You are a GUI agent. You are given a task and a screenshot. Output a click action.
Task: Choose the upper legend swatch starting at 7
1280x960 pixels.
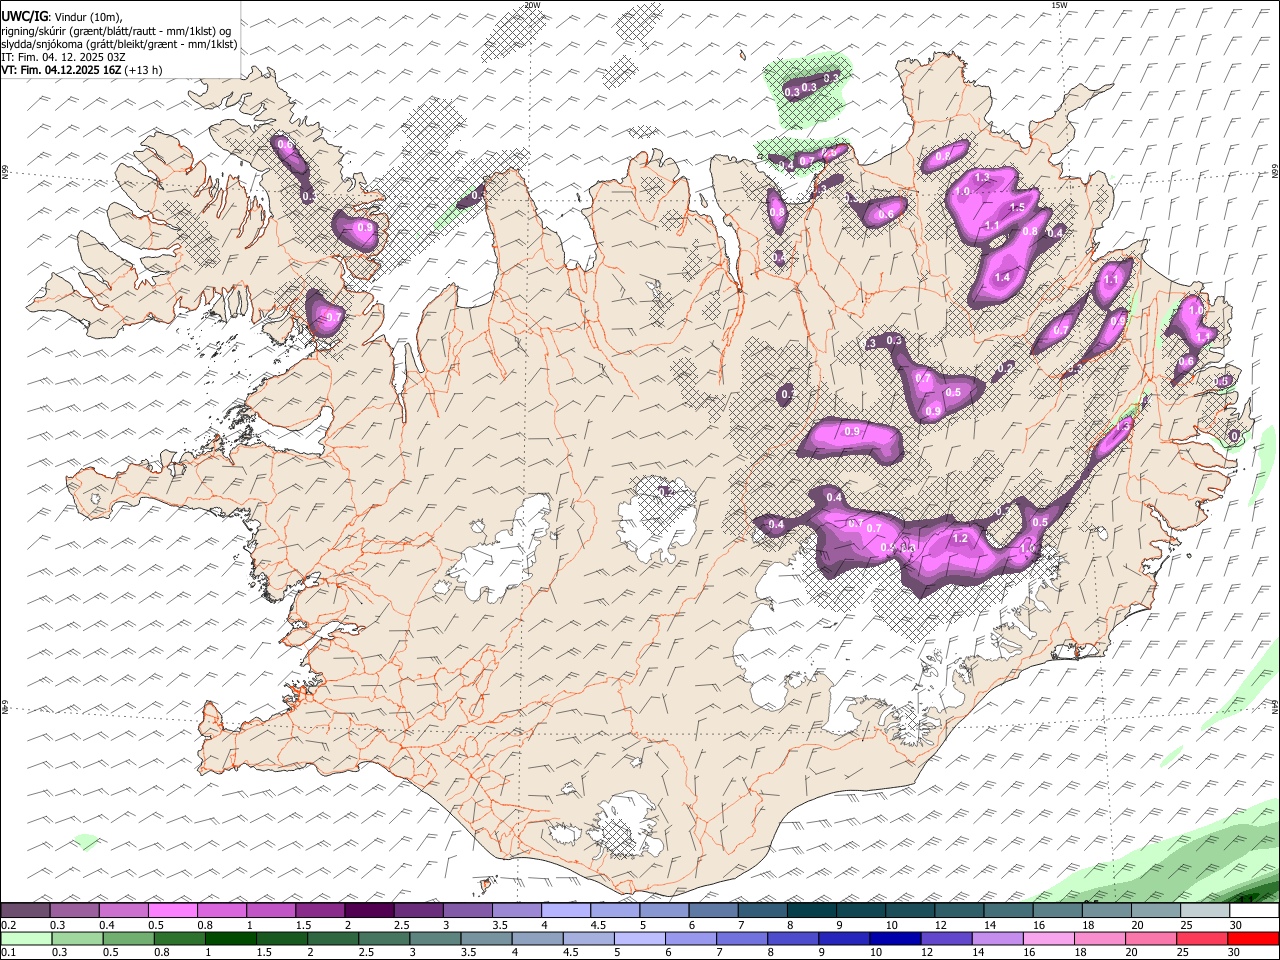click(761, 911)
